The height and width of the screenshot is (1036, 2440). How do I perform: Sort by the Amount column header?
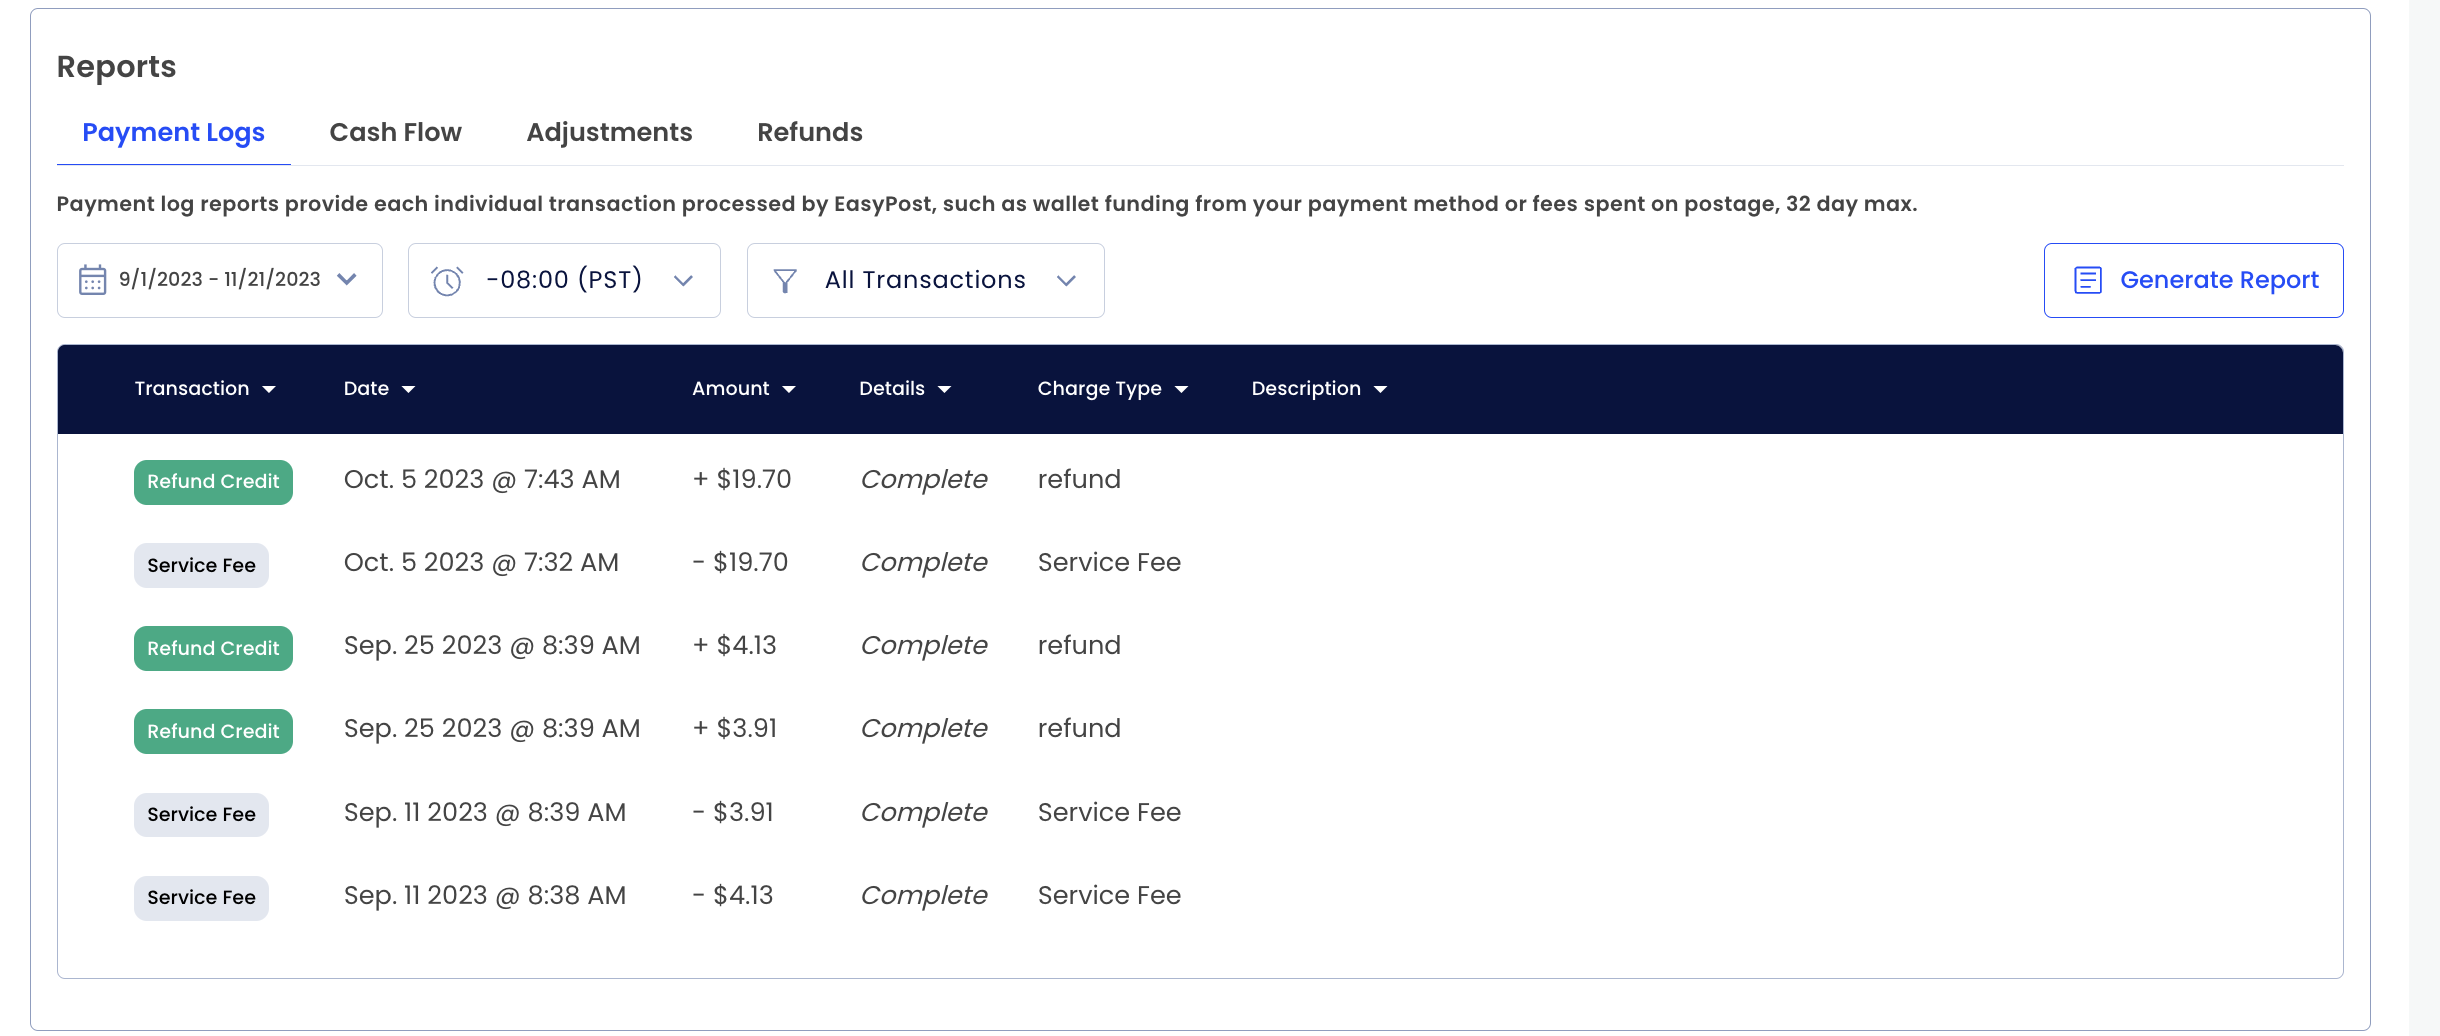(744, 388)
